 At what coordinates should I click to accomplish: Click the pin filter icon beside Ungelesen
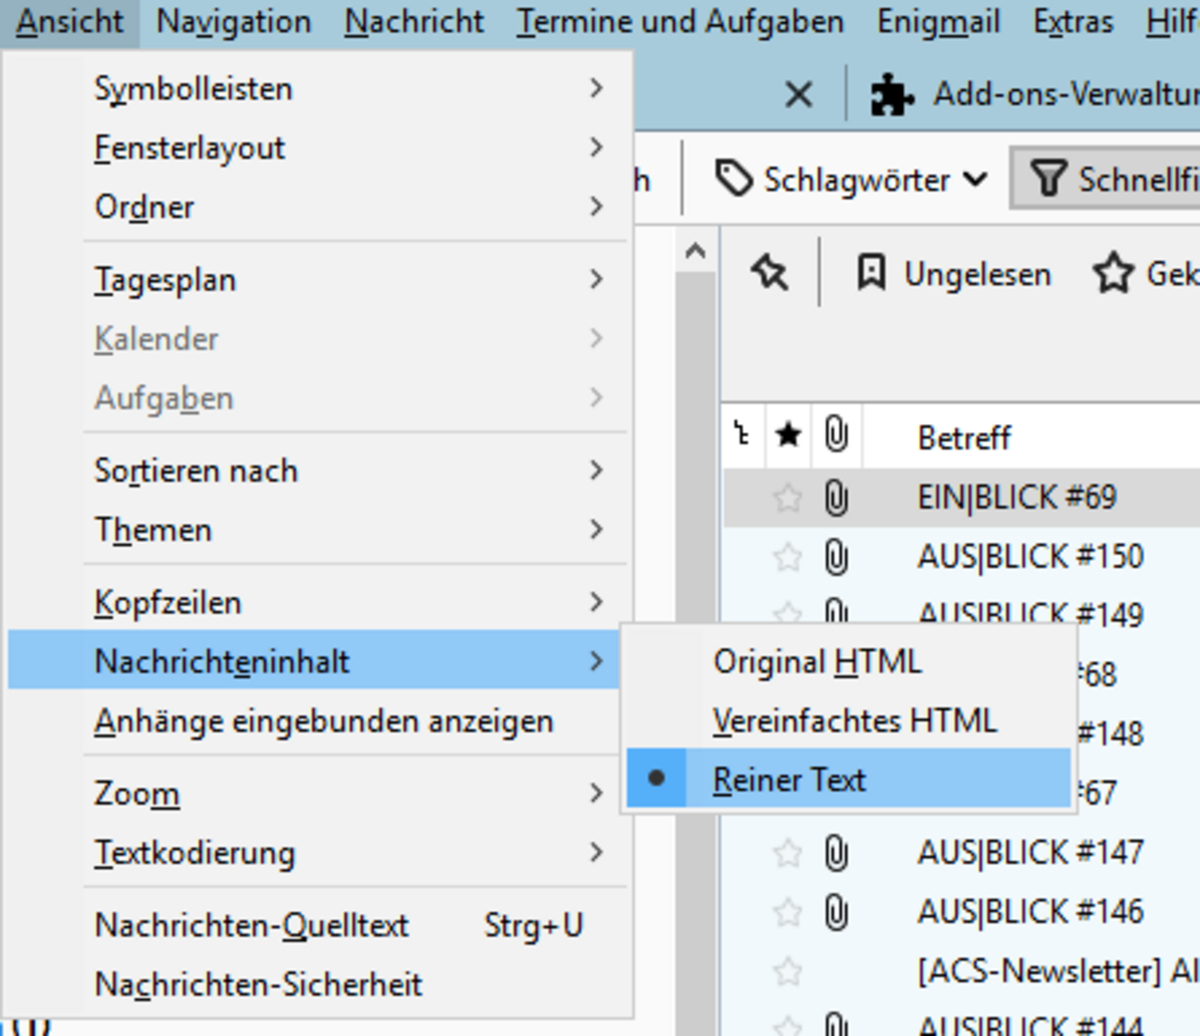(770, 273)
